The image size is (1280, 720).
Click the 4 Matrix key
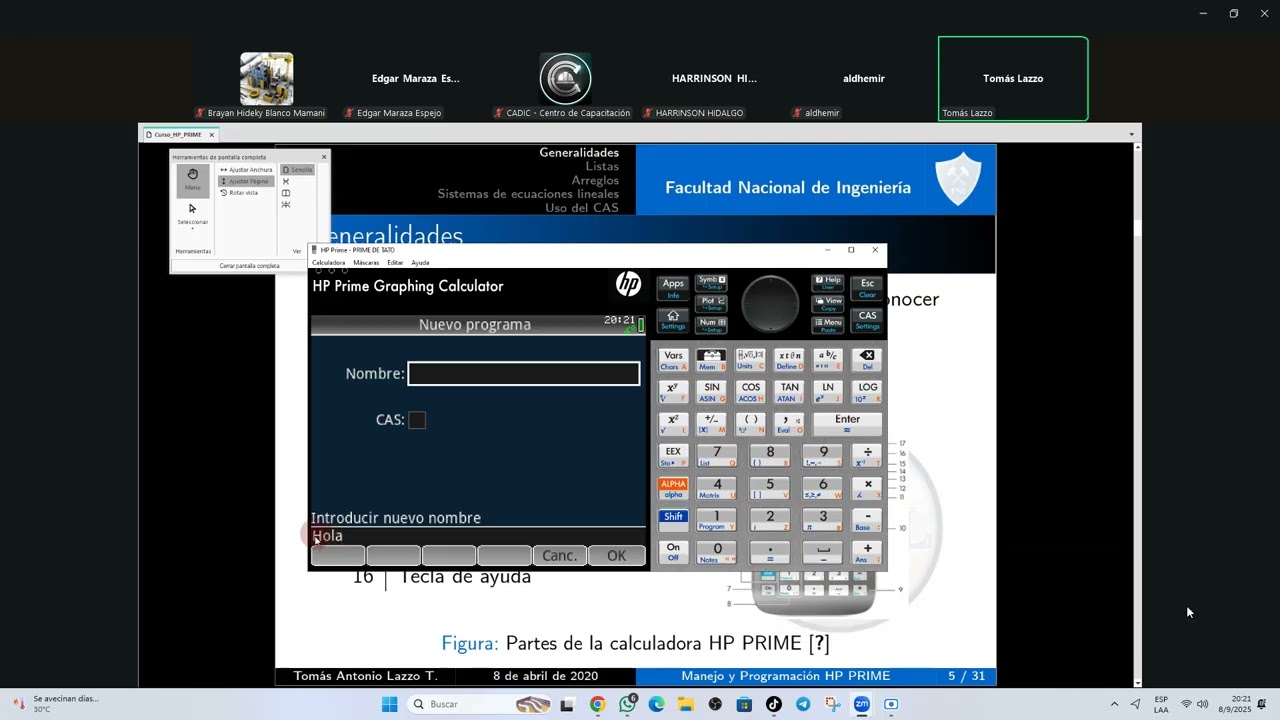(x=717, y=488)
